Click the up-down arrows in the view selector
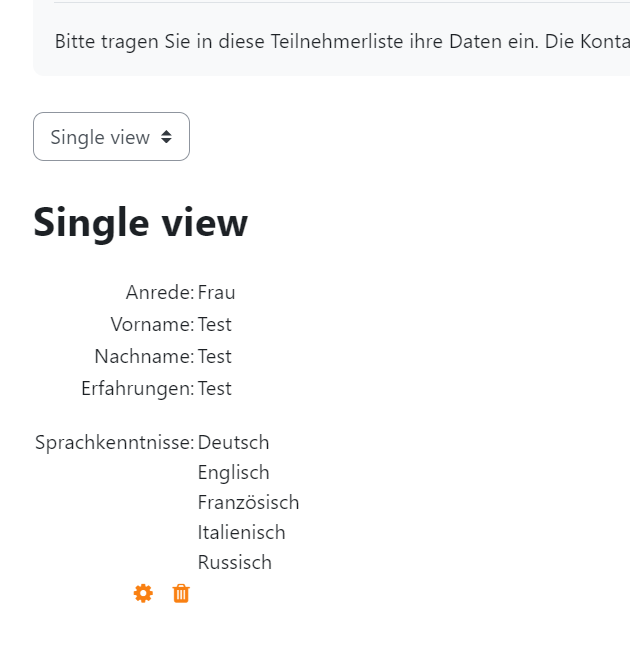The width and height of the screenshot is (630, 651). coord(166,137)
